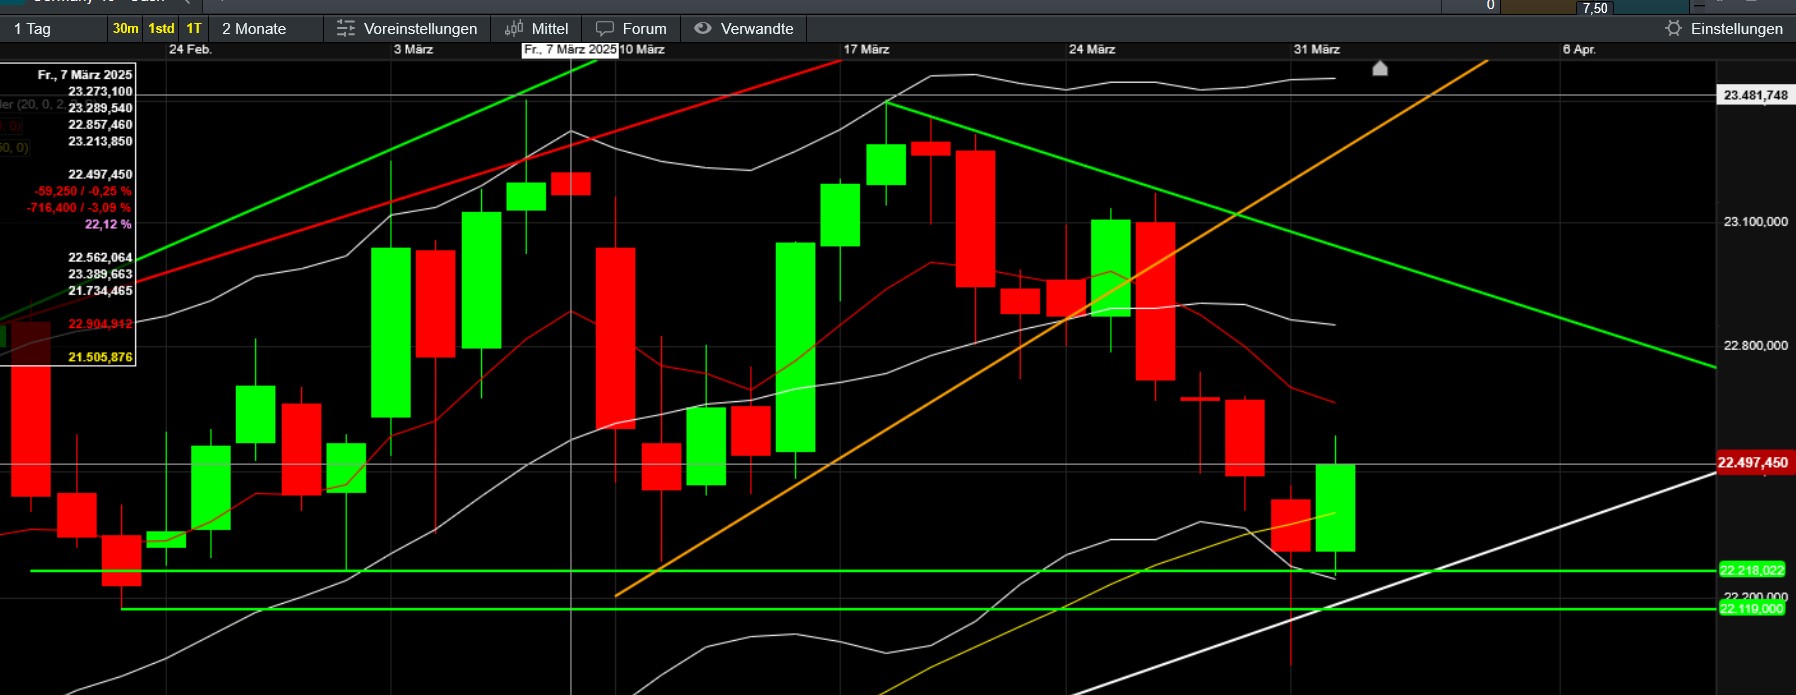This screenshot has width=1796, height=695.
Task: Click the 23.289,540 value in data box
Action: click(100, 108)
